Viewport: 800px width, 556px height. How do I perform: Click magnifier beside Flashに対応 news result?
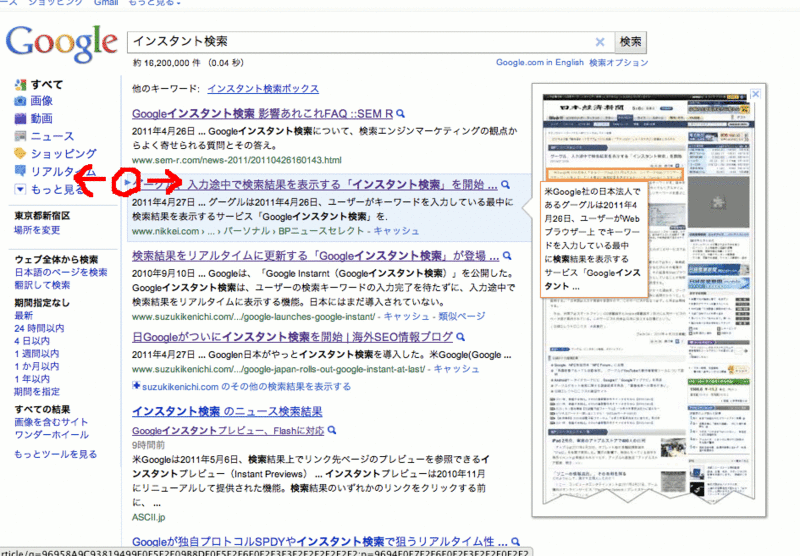pyautogui.click(x=332, y=431)
